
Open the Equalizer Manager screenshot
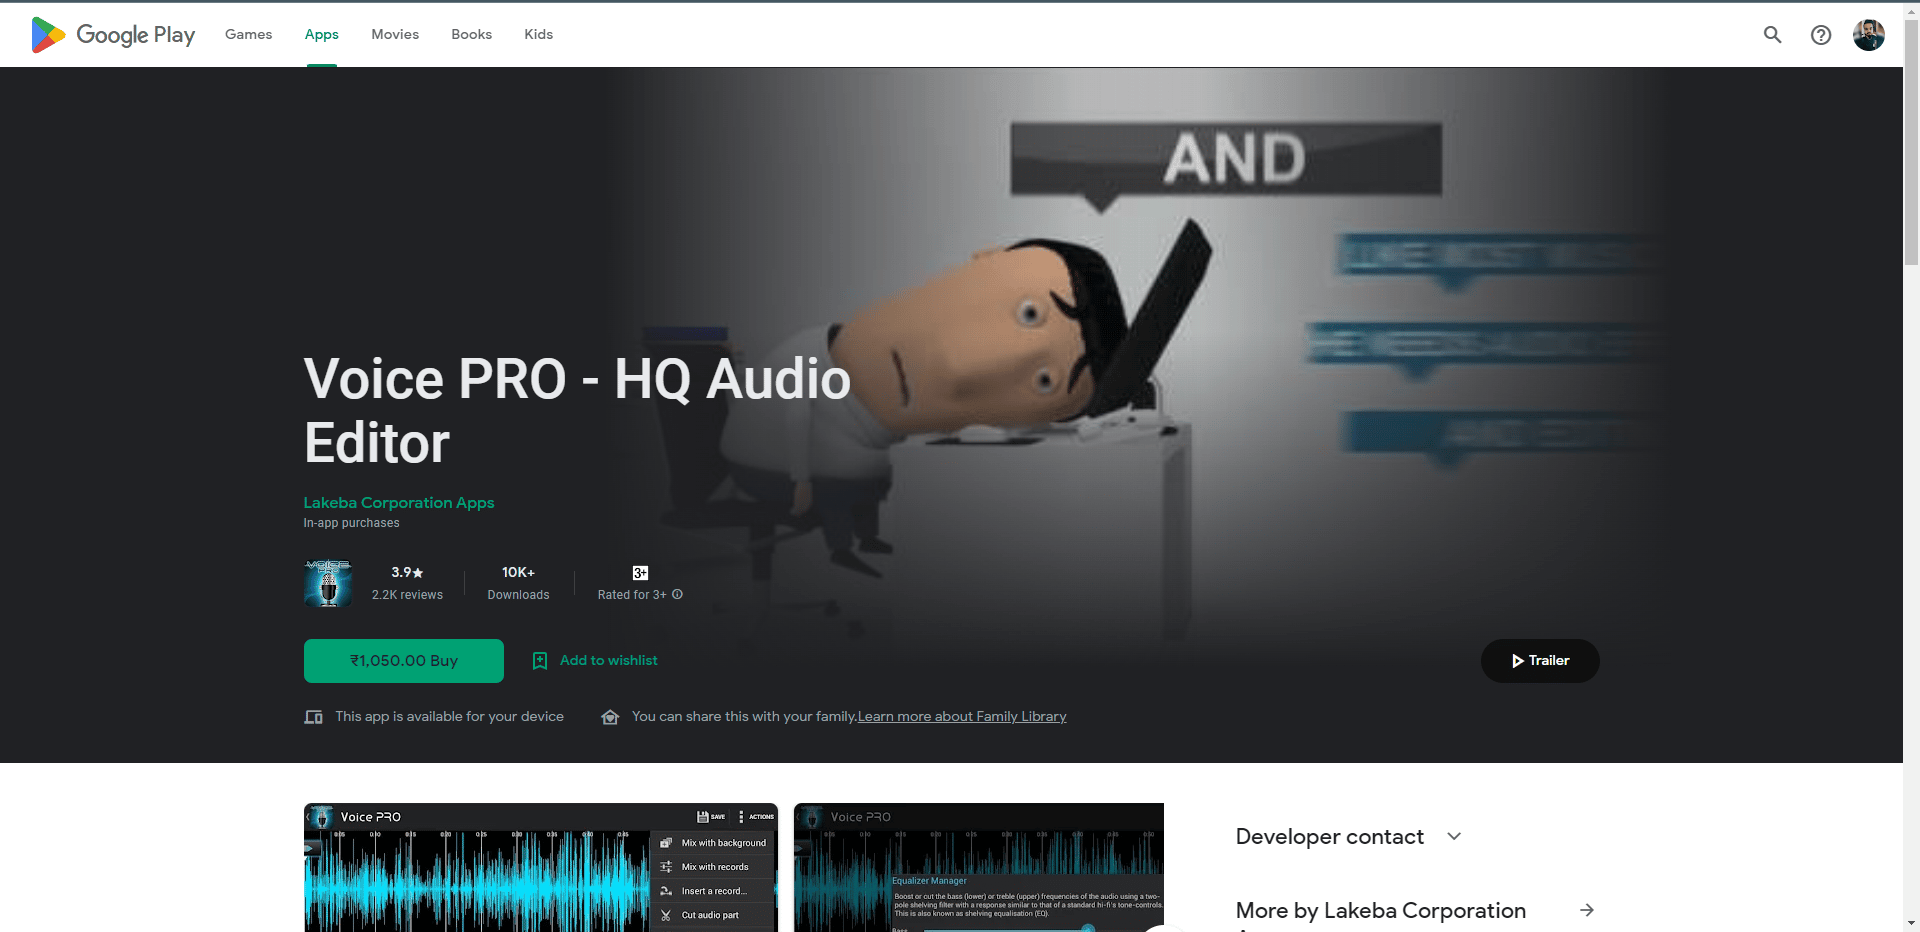978,868
